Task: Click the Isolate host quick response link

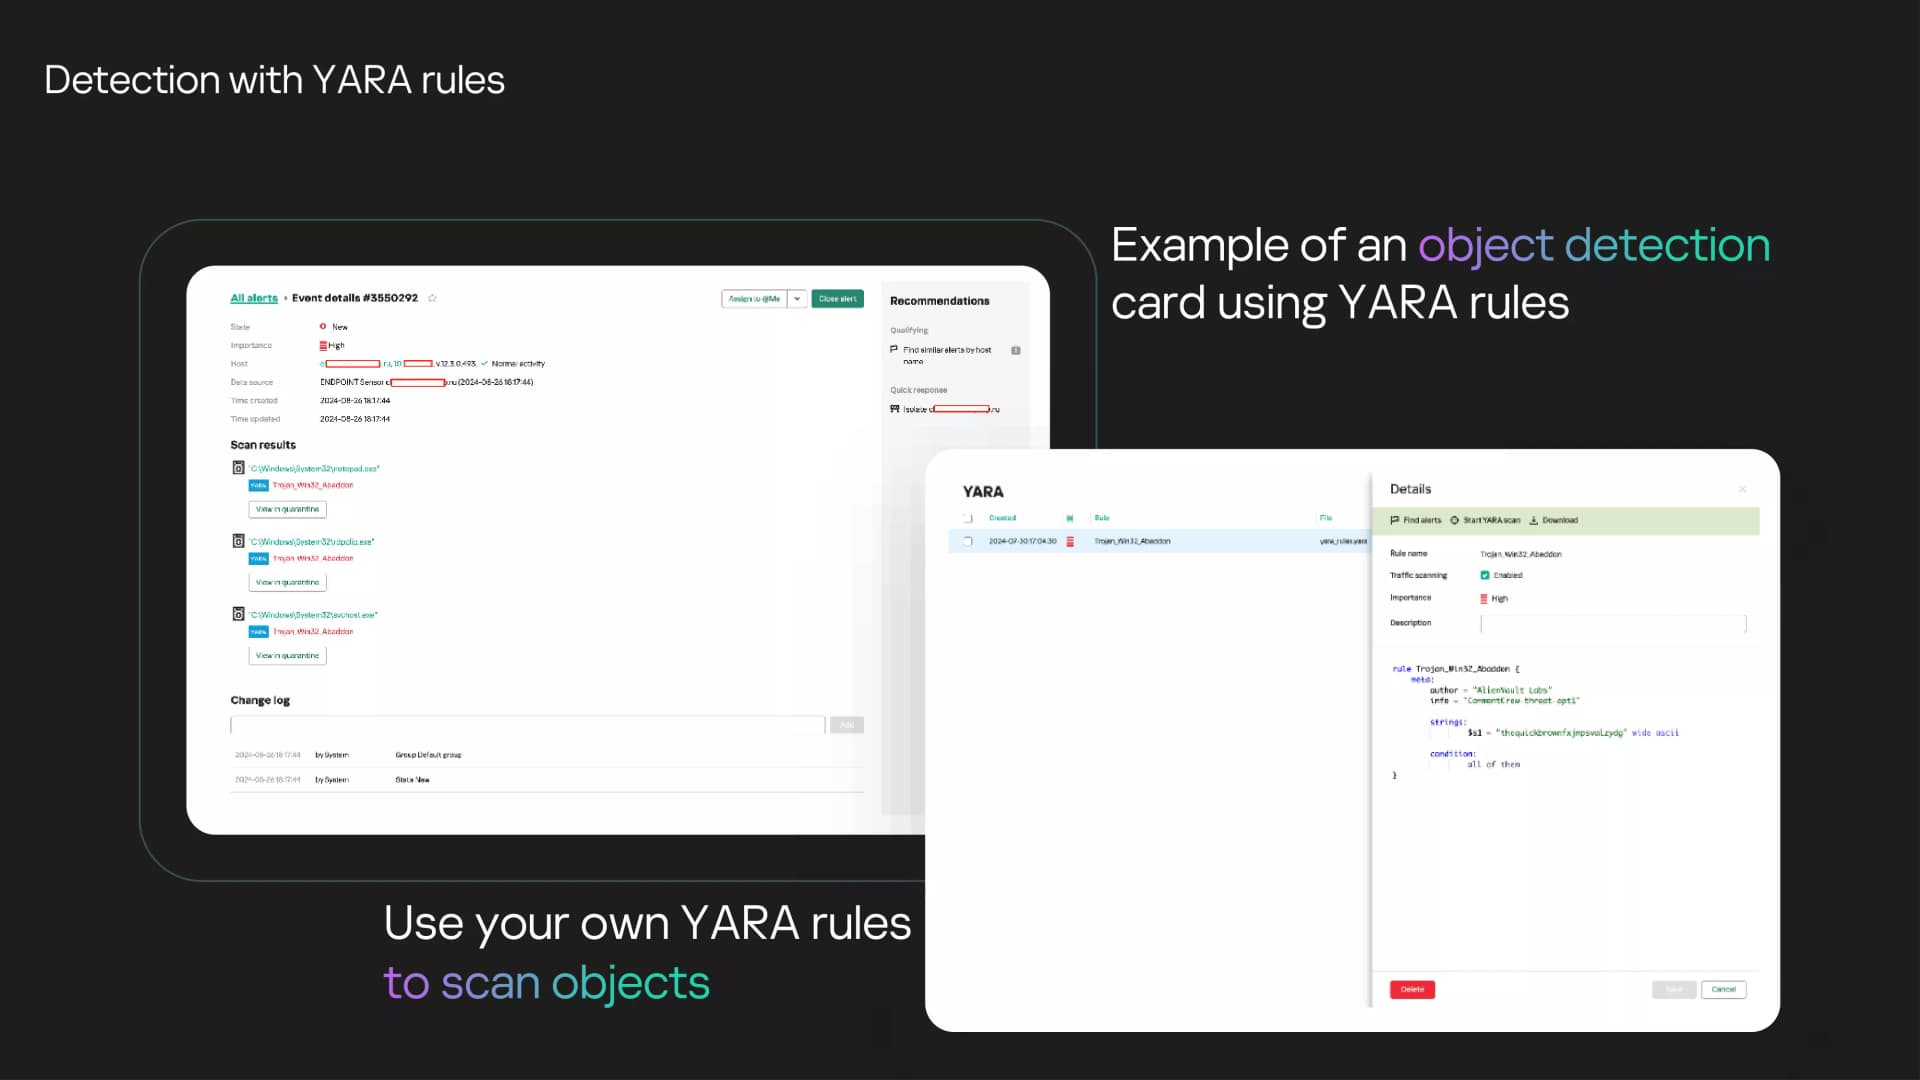Action: click(x=951, y=409)
